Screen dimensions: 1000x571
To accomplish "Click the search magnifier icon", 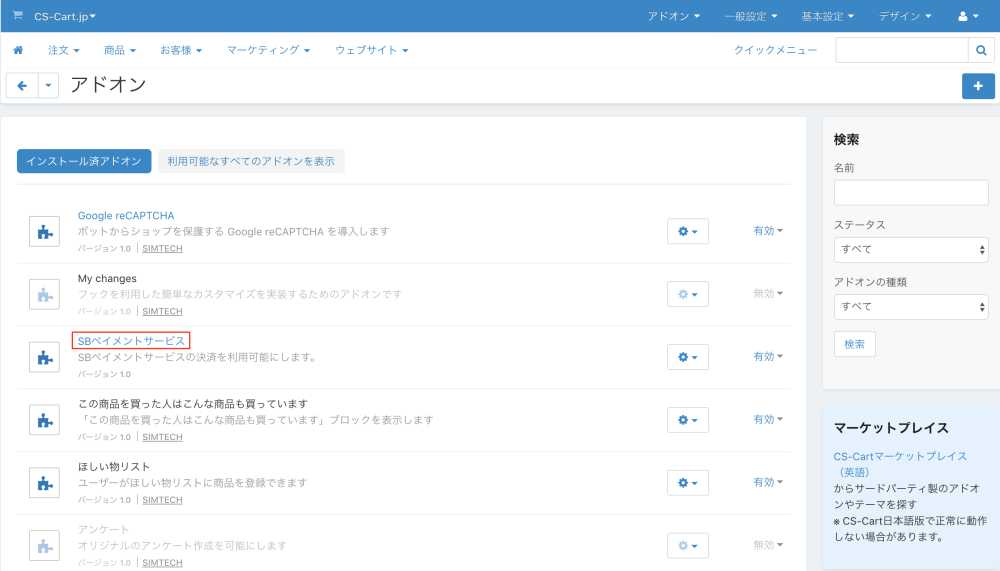I will pyautogui.click(x=981, y=50).
